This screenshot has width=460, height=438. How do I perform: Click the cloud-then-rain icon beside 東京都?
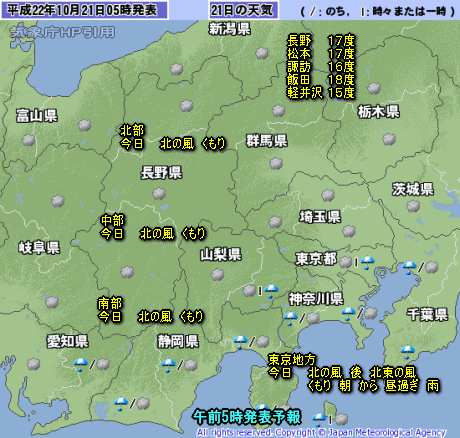(357, 262)
